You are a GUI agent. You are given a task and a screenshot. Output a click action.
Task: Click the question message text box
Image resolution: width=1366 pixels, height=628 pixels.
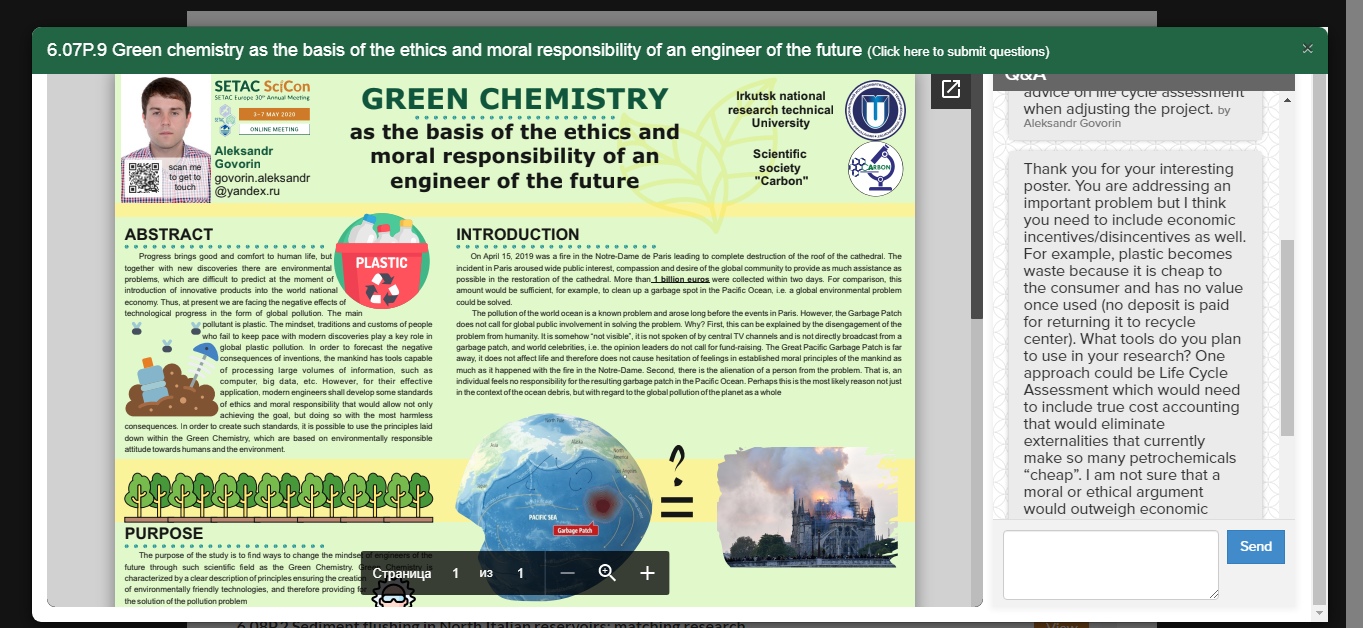click(x=1110, y=565)
